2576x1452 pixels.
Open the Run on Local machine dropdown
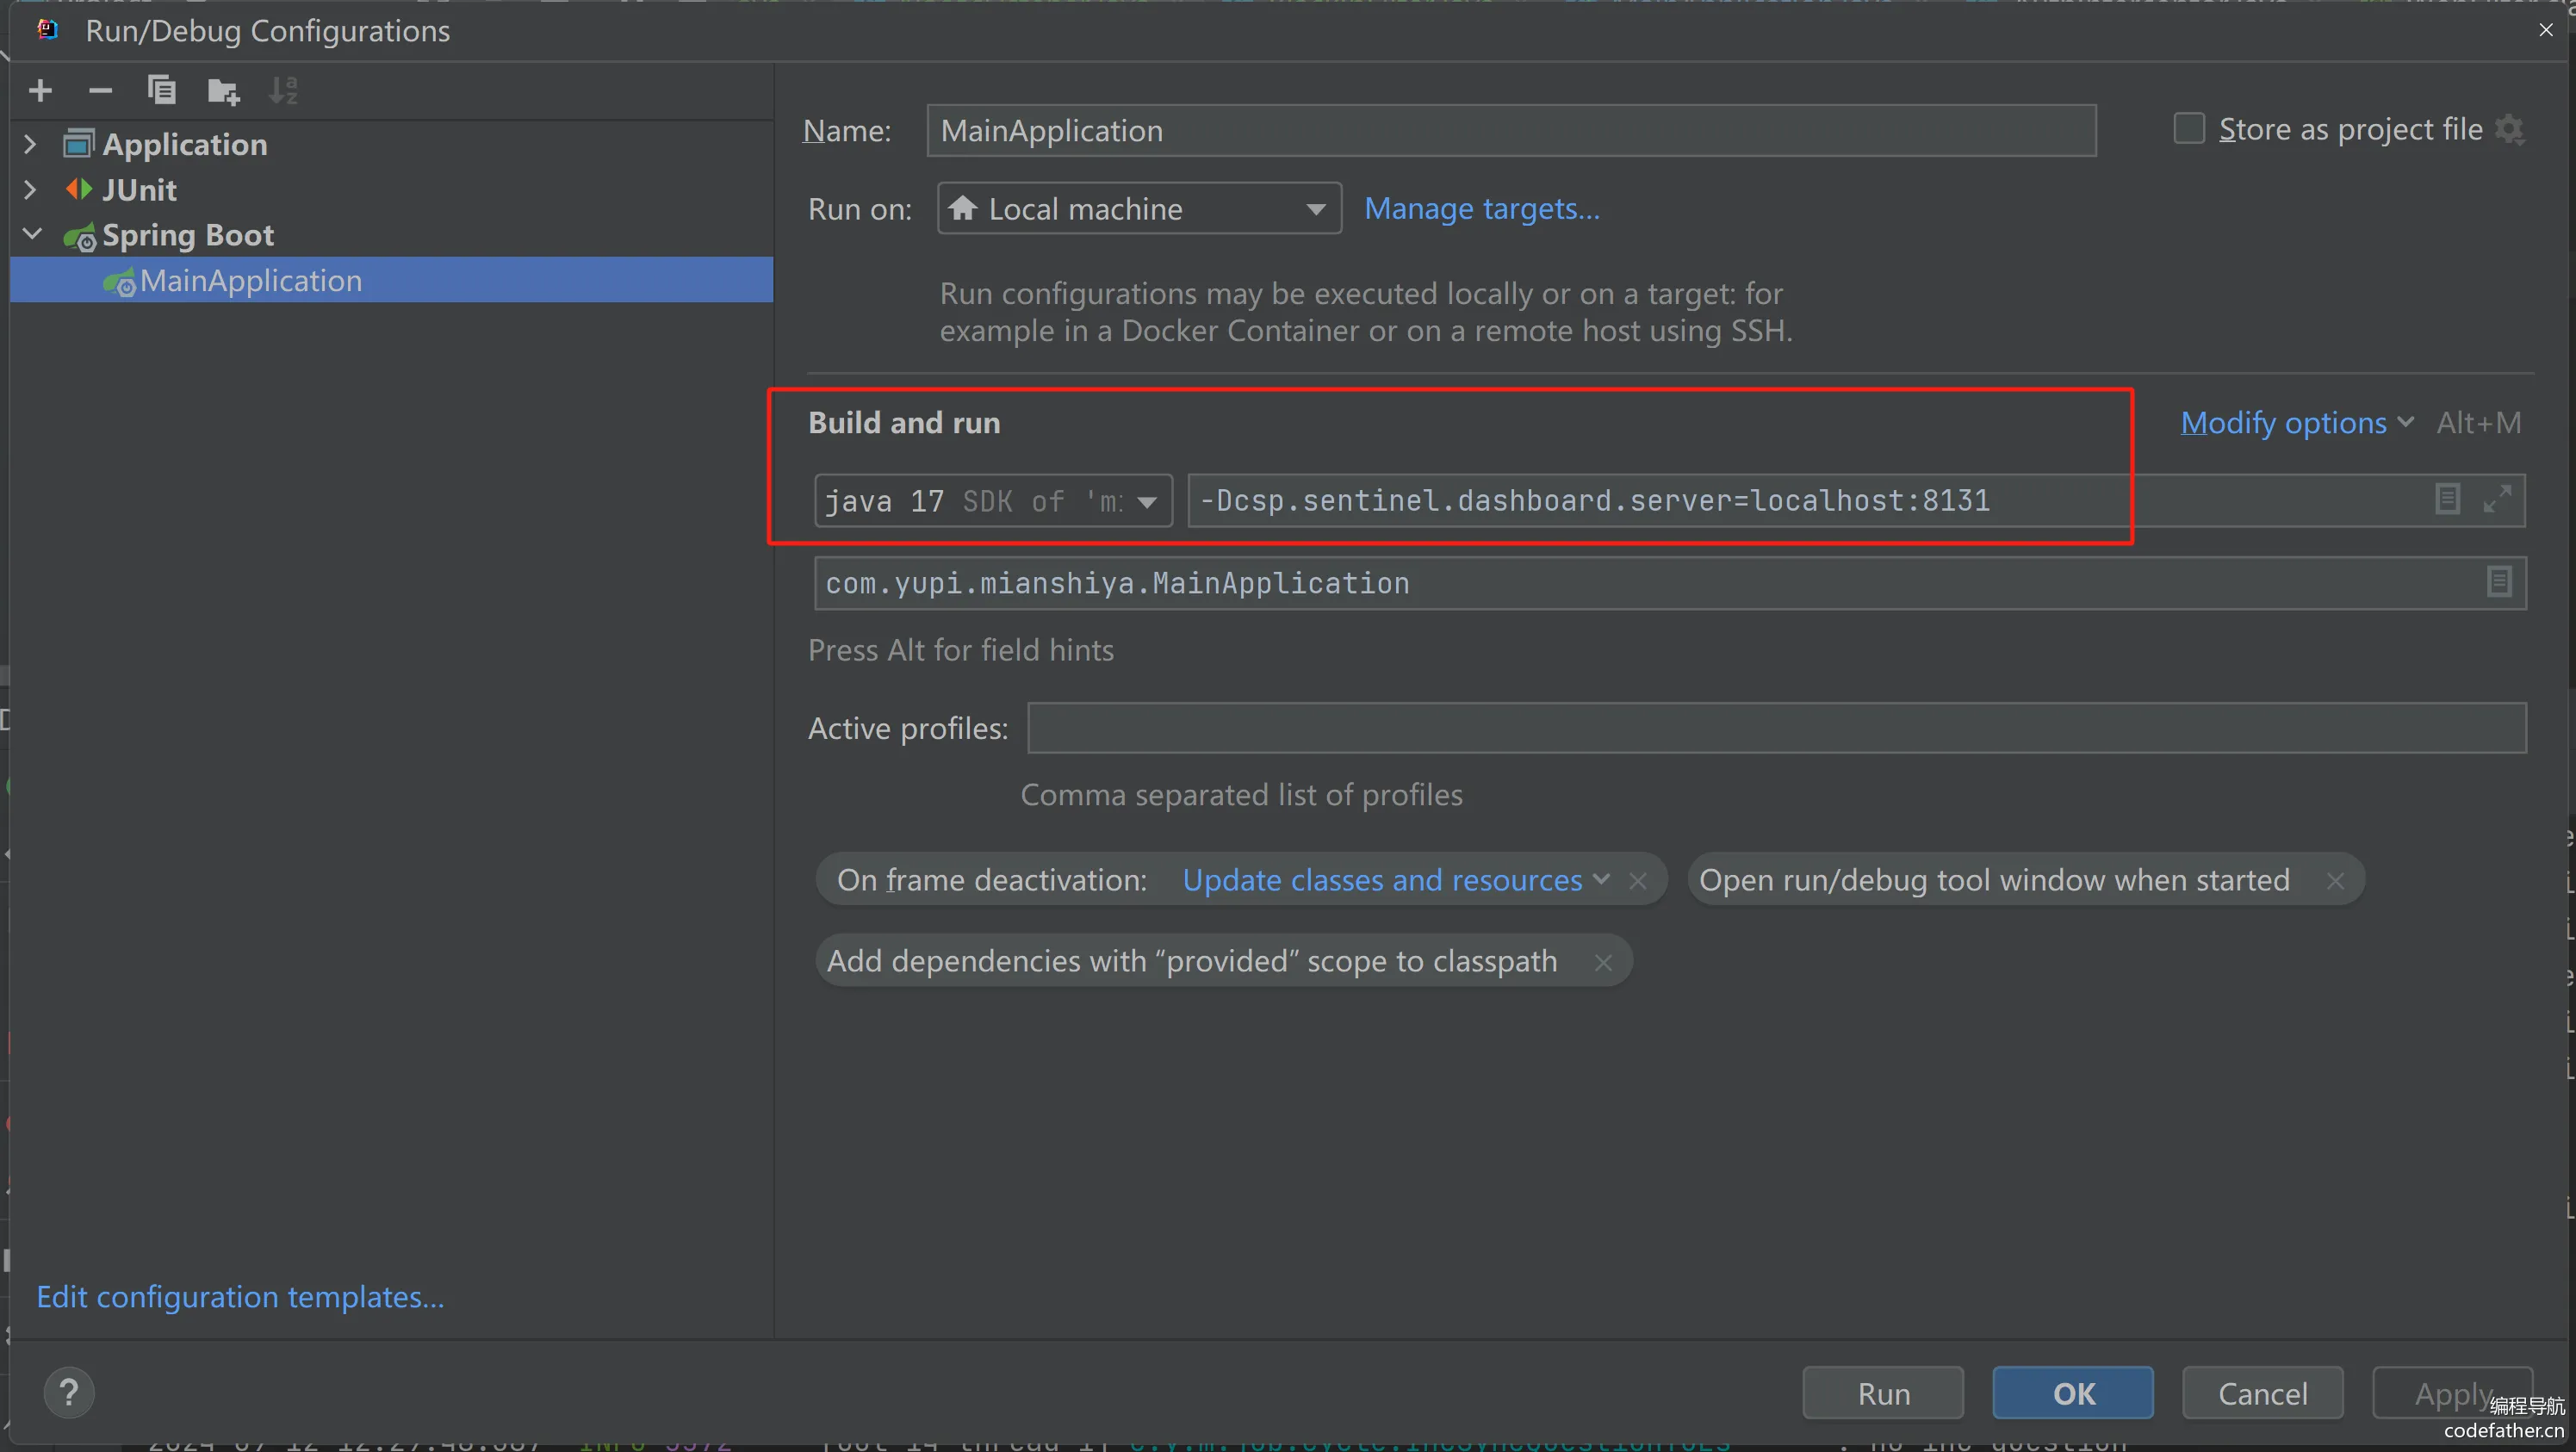tap(1139, 209)
